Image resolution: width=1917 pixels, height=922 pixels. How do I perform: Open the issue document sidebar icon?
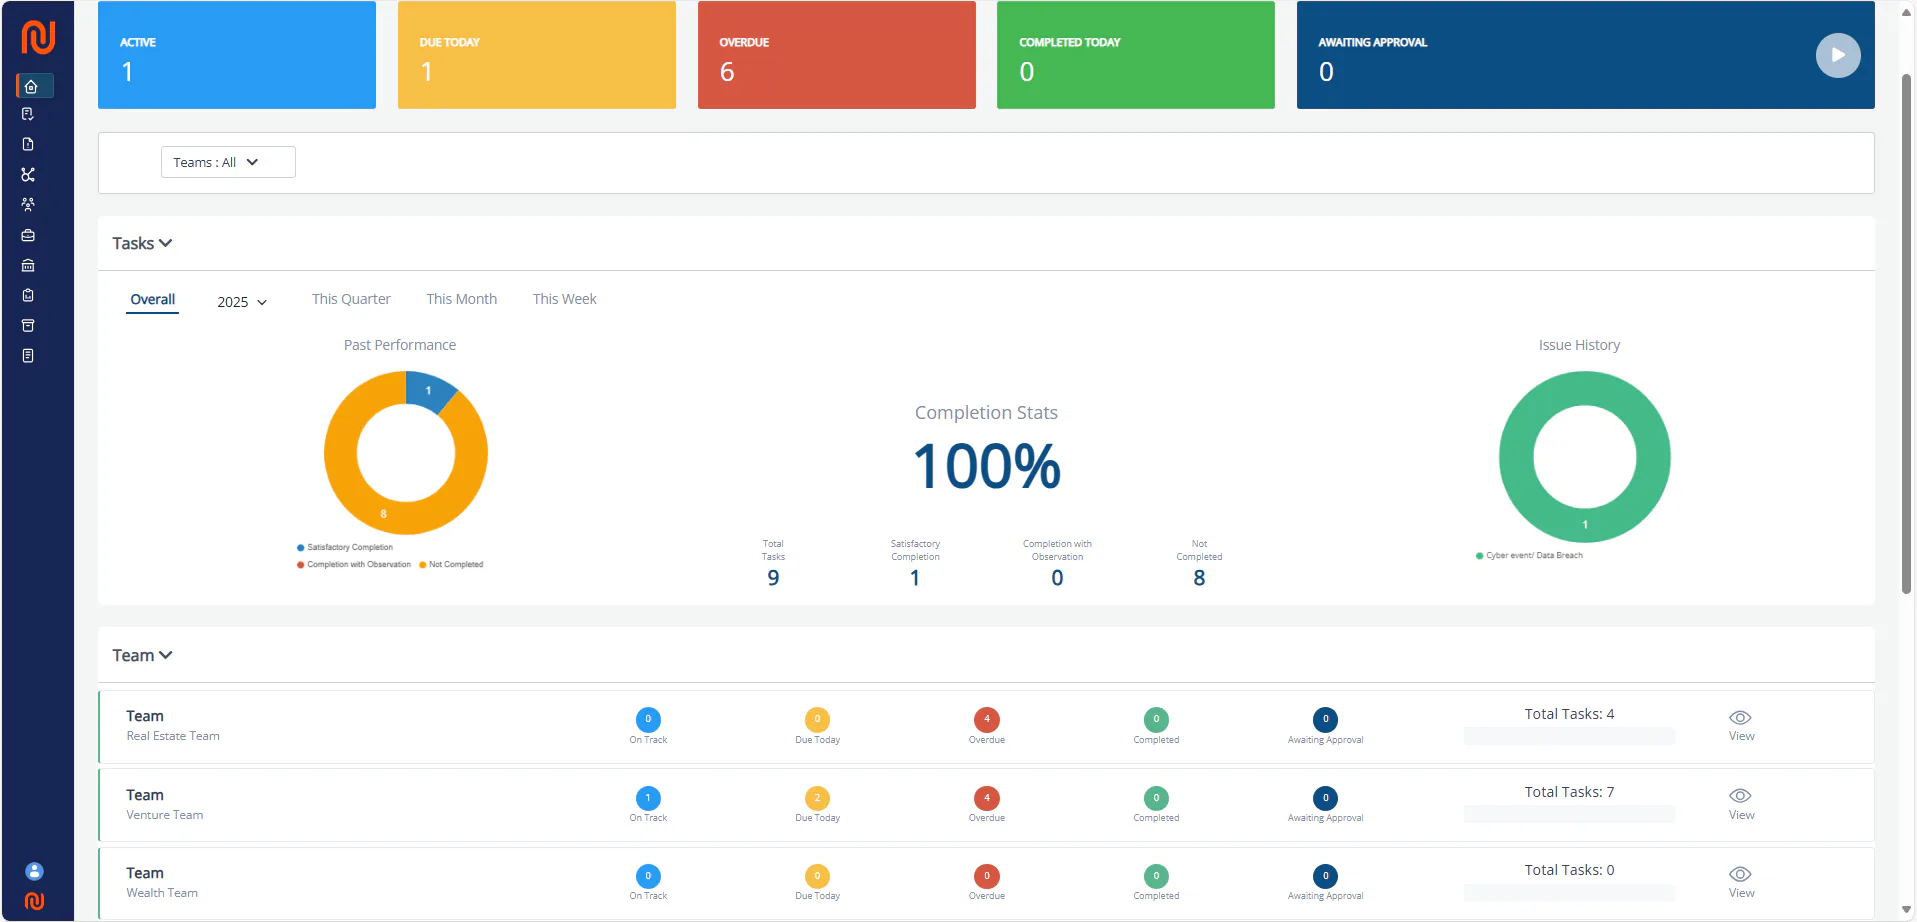point(28,144)
